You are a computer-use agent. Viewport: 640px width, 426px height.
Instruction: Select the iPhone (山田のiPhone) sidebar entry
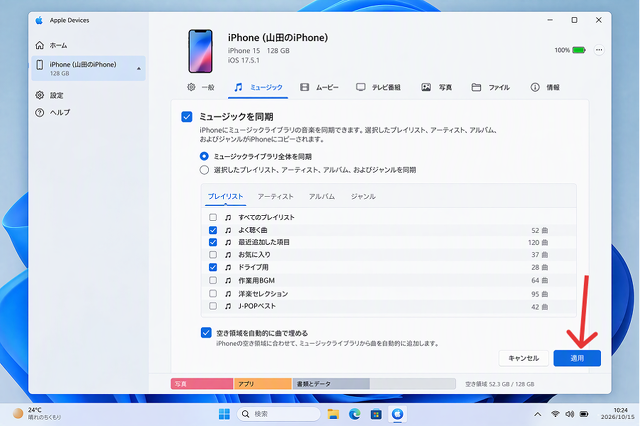pos(88,68)
